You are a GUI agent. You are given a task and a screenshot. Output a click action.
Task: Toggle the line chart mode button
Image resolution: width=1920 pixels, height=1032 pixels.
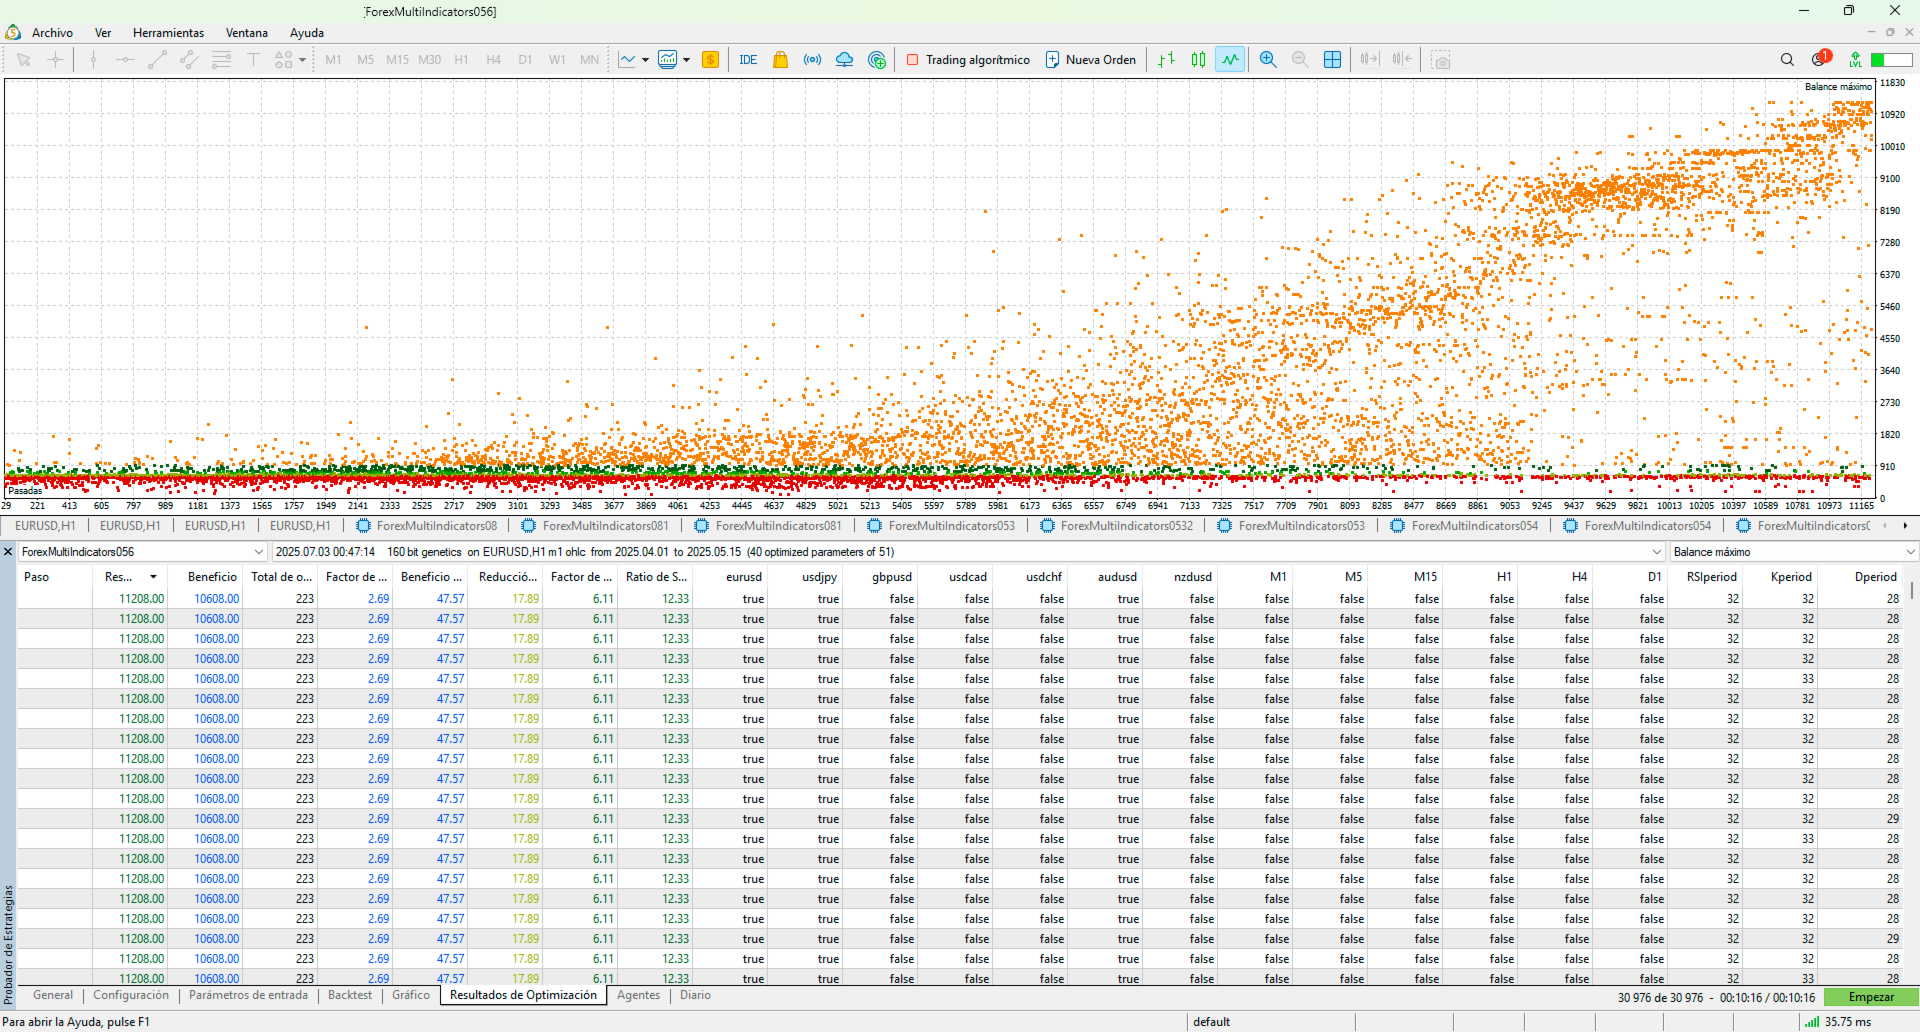1230,60
